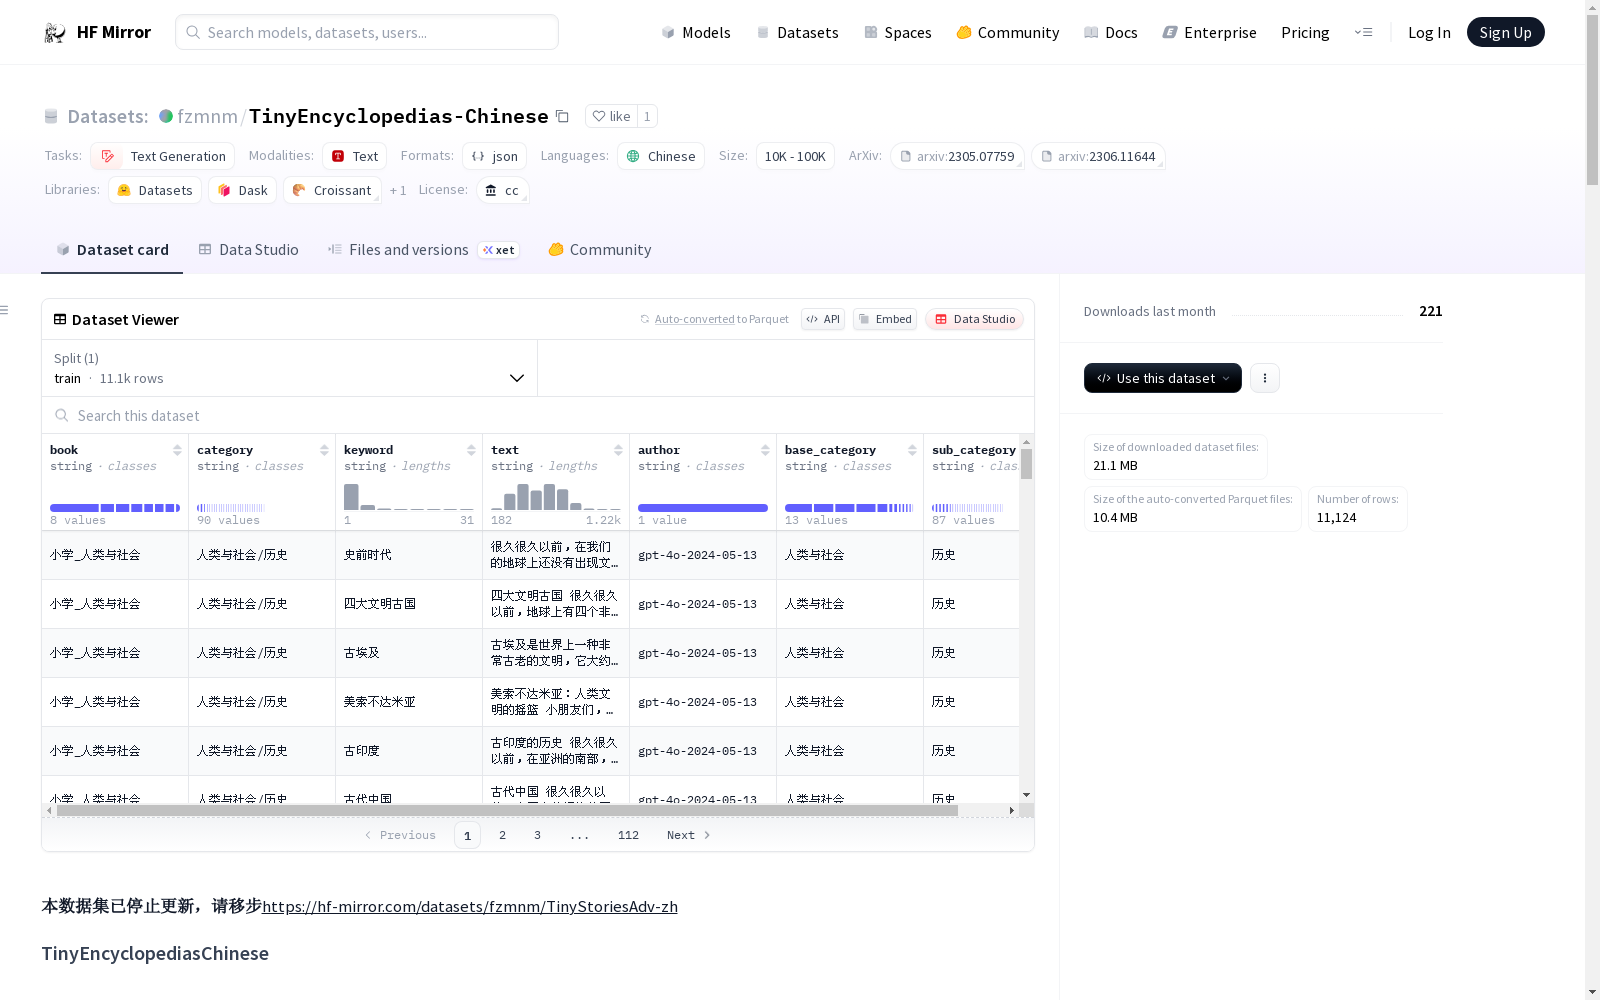The width and height of the screenshot is (1600, 1000).
Task: Click the keyword lengths histogram
Action: (409, 497)
